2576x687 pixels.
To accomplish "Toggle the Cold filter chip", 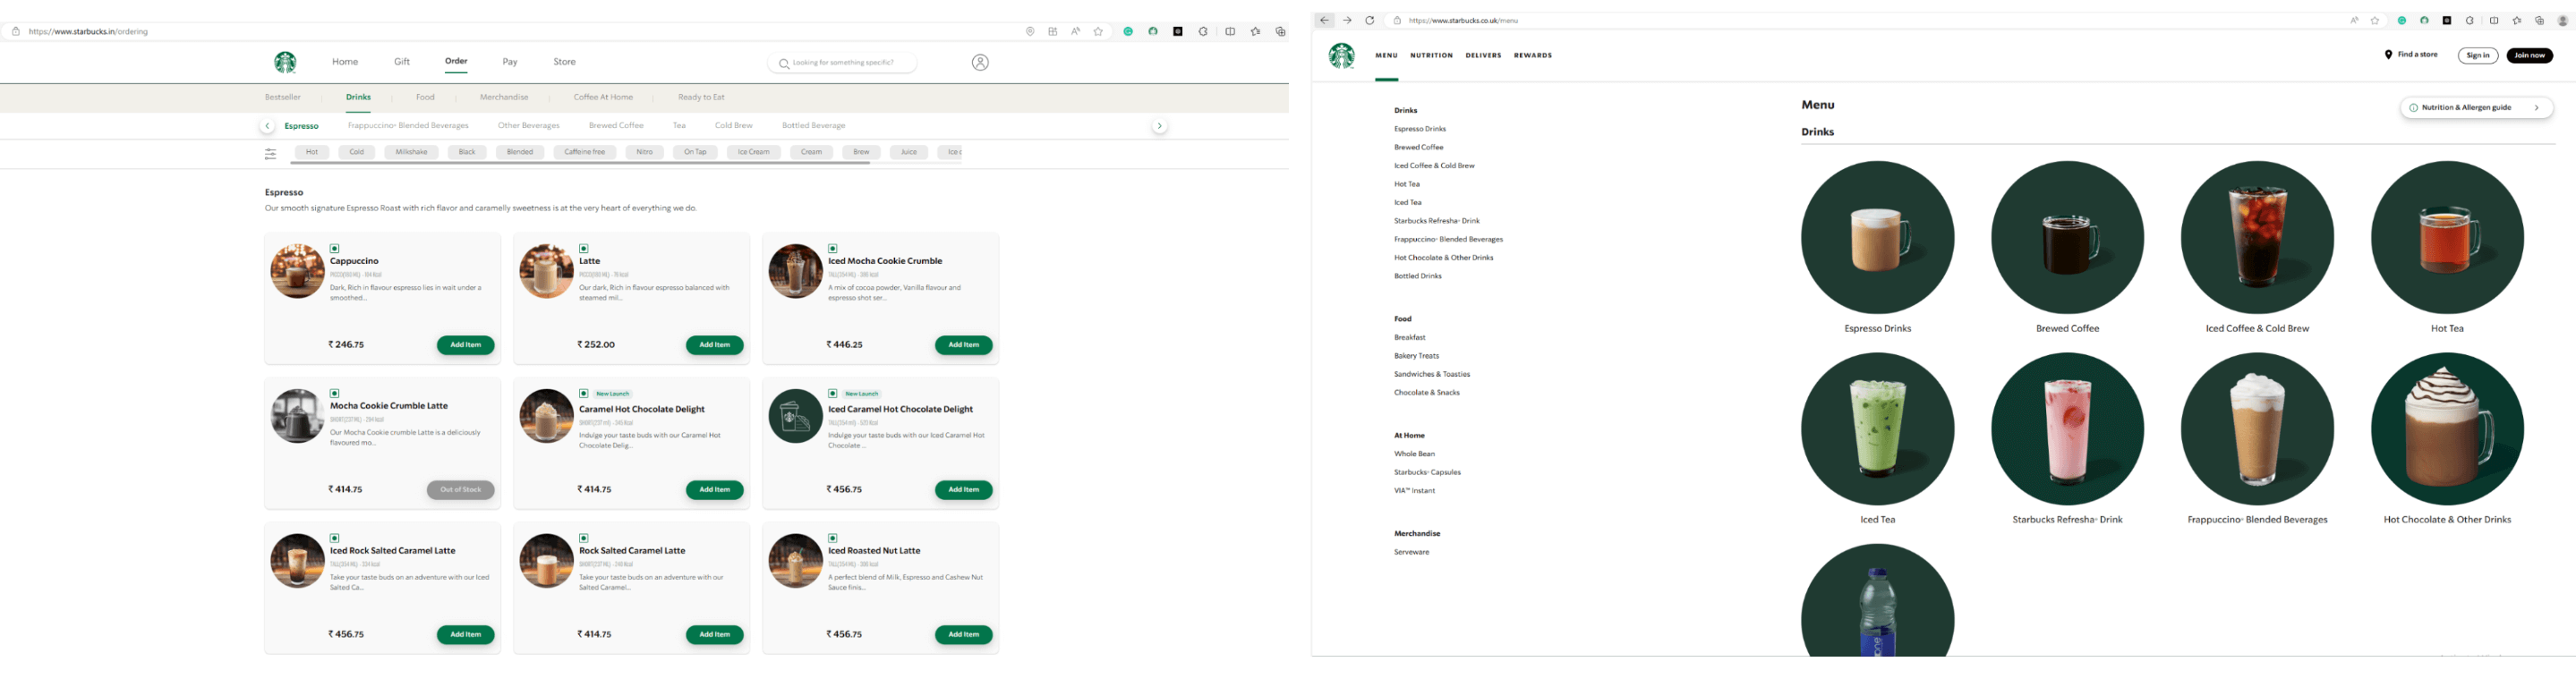I will [357, 152].
